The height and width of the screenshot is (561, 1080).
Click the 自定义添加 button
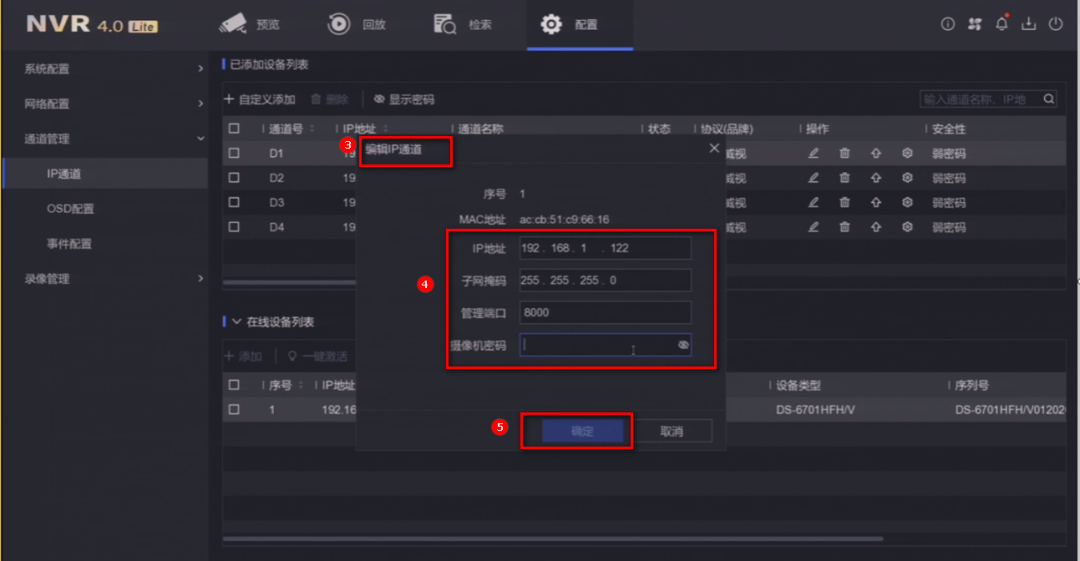click(260, 100)
